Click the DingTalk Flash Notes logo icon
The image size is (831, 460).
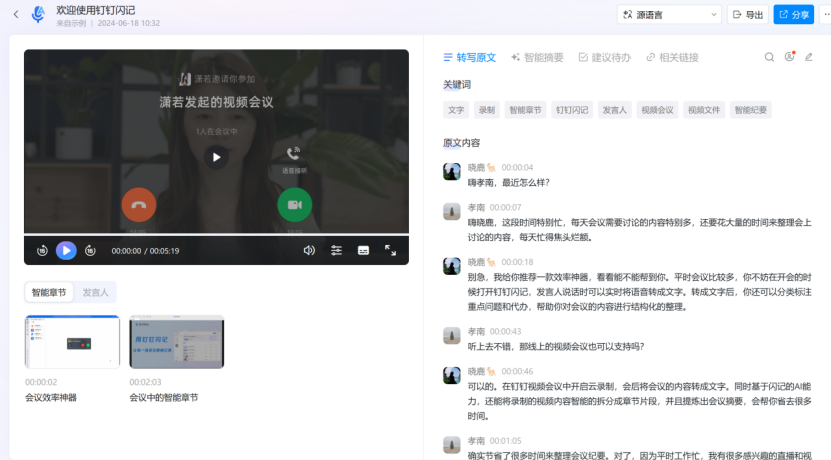(38, 14)
